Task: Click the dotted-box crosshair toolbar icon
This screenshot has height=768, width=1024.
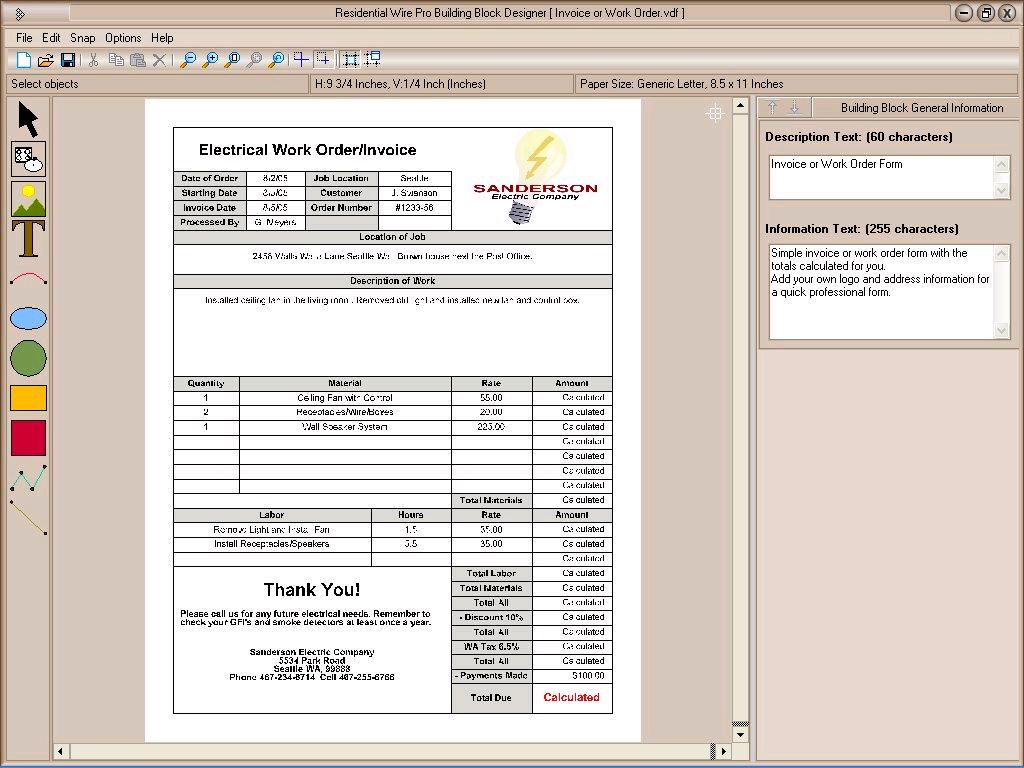Action: [323, 59]
